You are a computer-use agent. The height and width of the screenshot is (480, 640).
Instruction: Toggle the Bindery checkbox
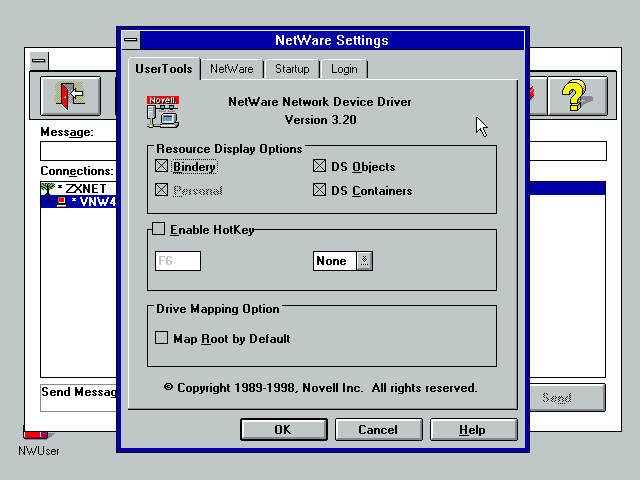coord(162,166)
